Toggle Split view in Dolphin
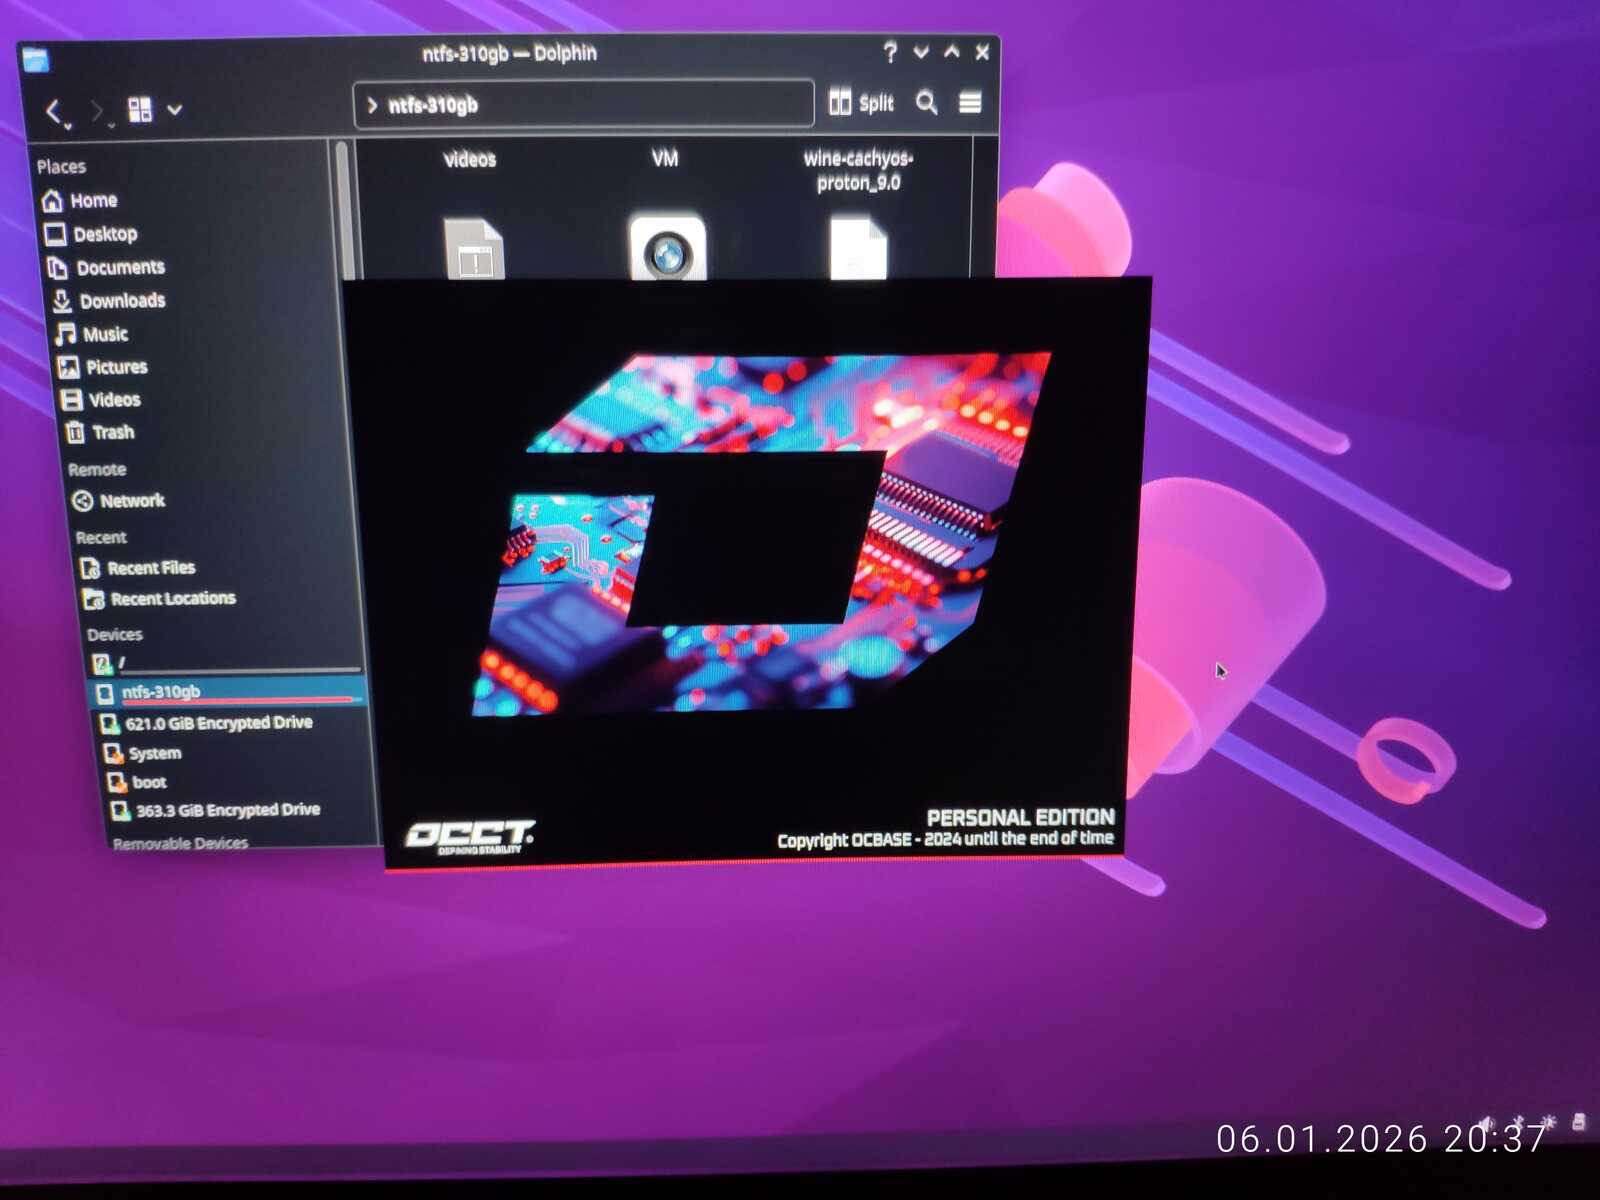This screenshot has height=1200, width=1600. pos(861,103)
